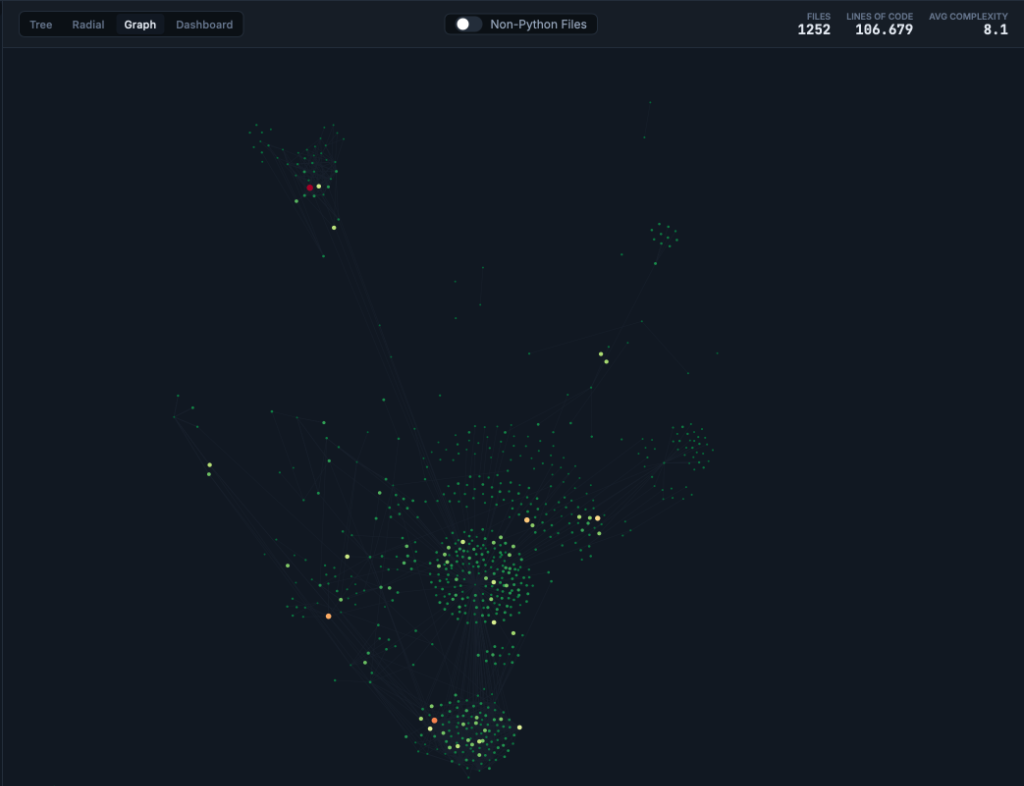Click the Non-Python Files label text
Screen dimensions: 1024x786
538,24
